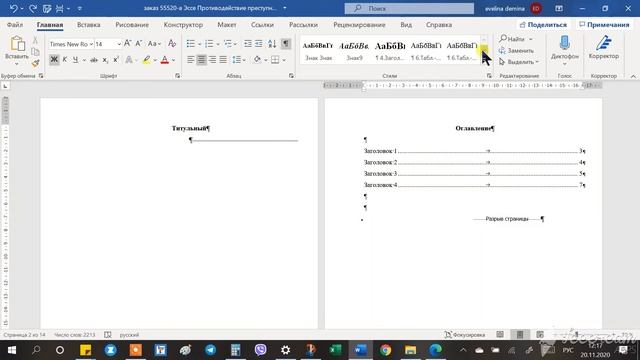Decrease font size with small A icon

(x=138, y=43)
